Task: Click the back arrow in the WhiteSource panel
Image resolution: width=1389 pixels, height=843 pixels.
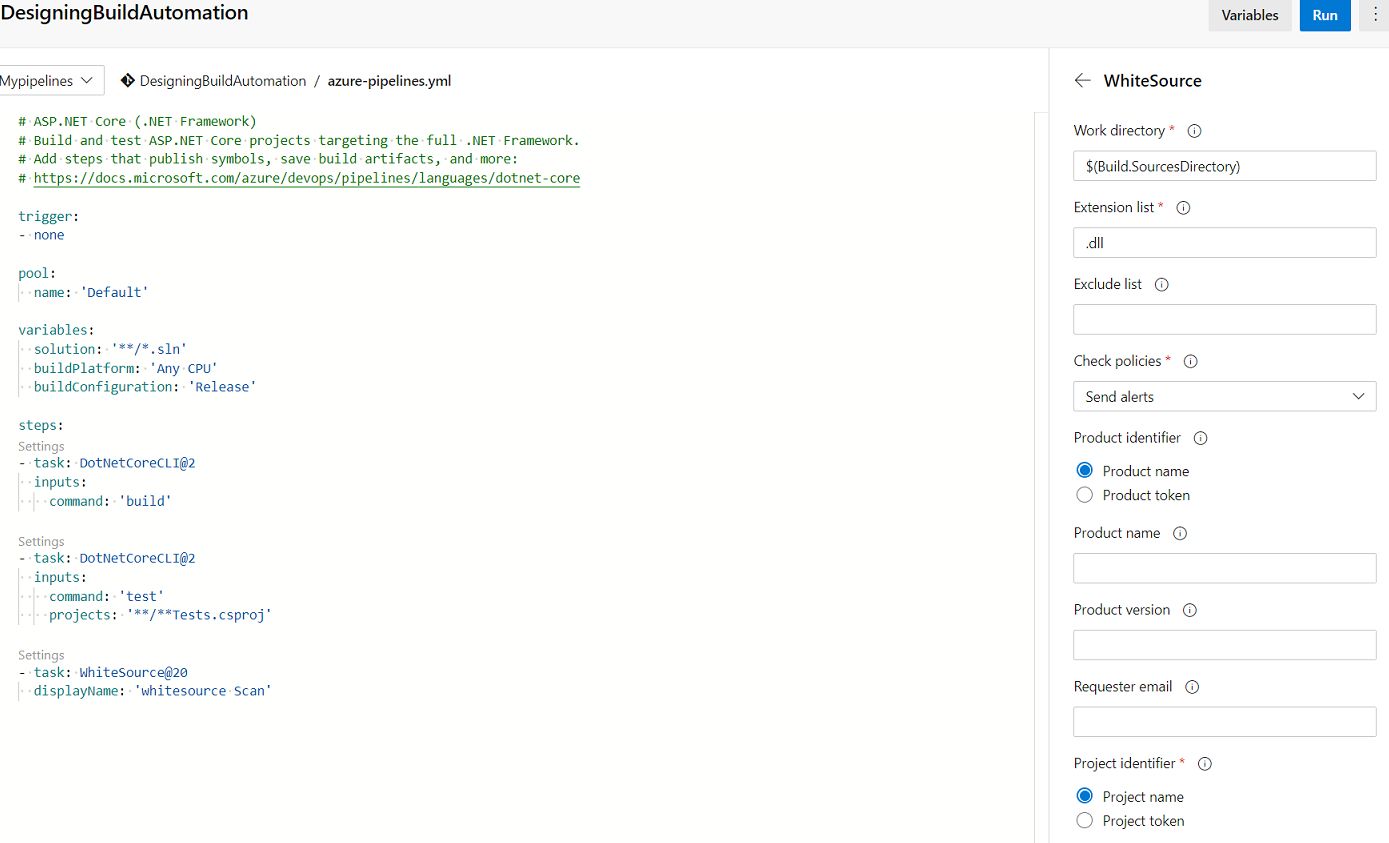Action: click(1083, 81)
